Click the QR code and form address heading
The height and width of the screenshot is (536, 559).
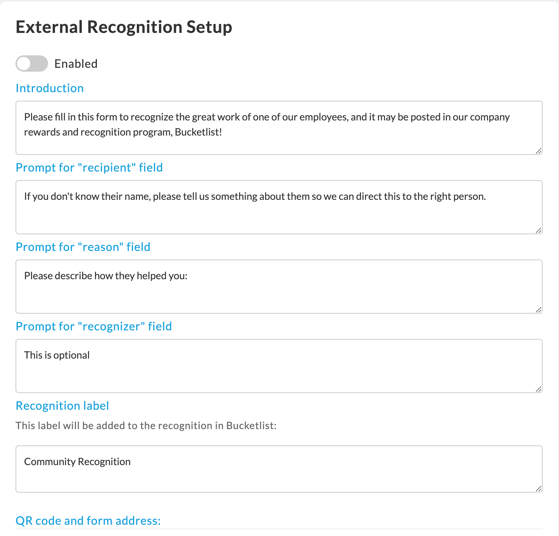pos(88,521)
